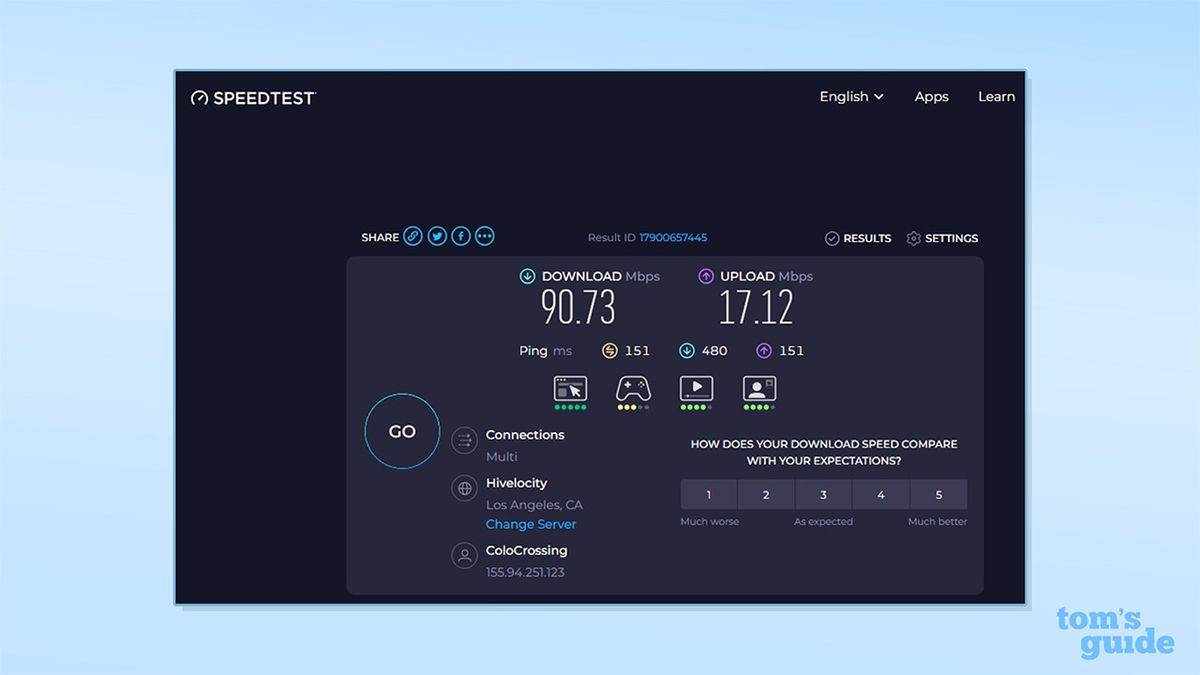This screenshot has height=675, width=1200.
Task: Select the video streaming performance icon
Action: [x=696, y=390]
